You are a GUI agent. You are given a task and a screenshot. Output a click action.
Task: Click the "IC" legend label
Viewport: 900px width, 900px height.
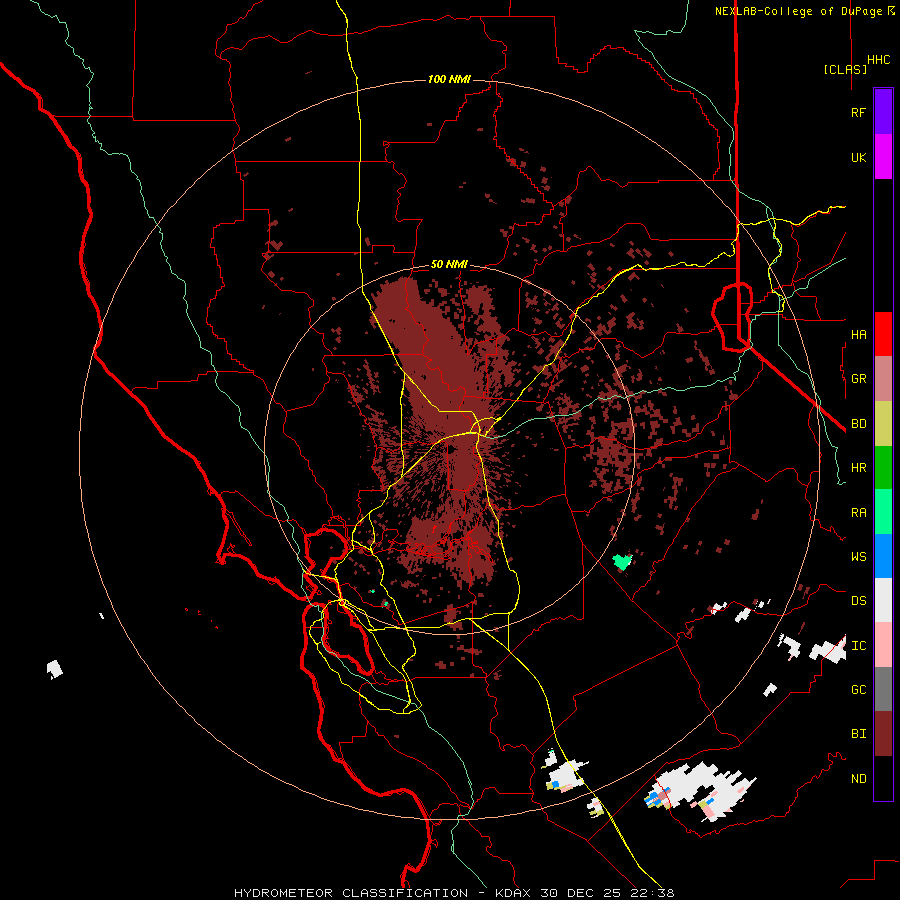pos(859,646)
